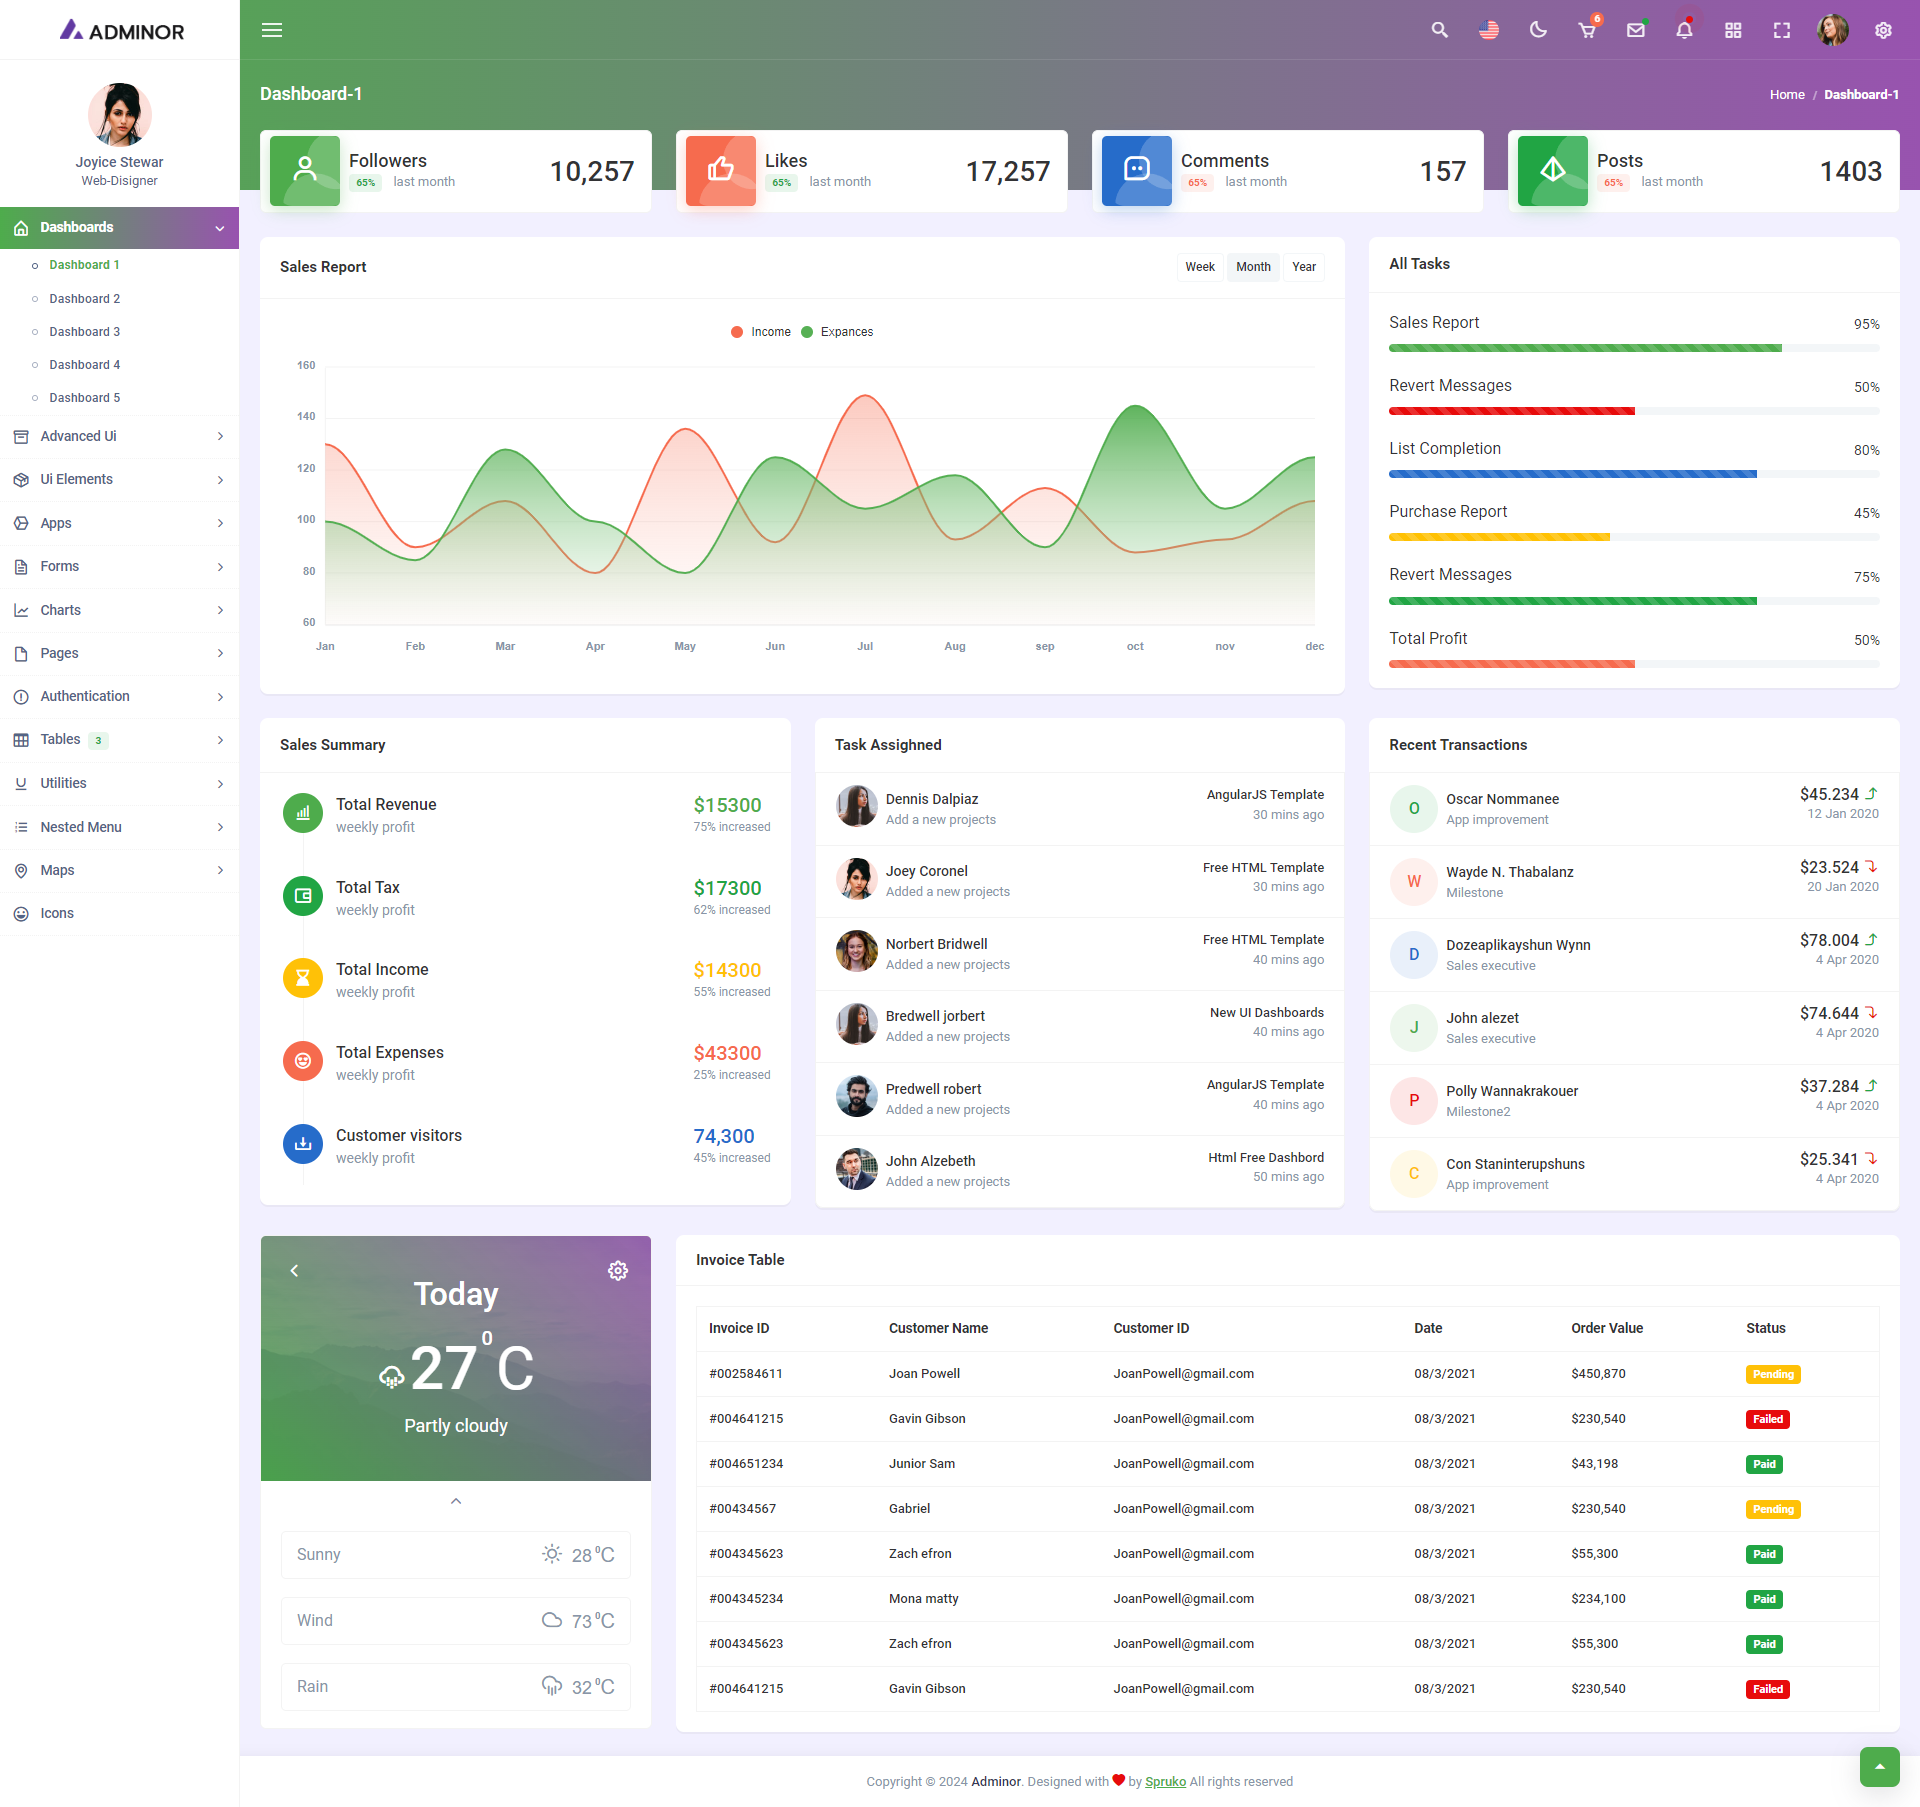Open the search icon in header
The height and width of the screenshot is (1807, 1920).
coord(1439,30)
